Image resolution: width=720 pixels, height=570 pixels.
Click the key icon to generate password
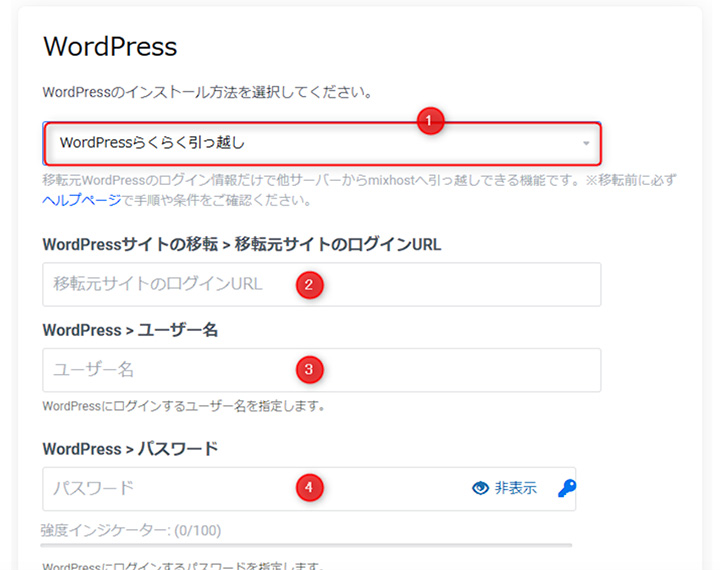pyautogui.click(x=567, y=488)
